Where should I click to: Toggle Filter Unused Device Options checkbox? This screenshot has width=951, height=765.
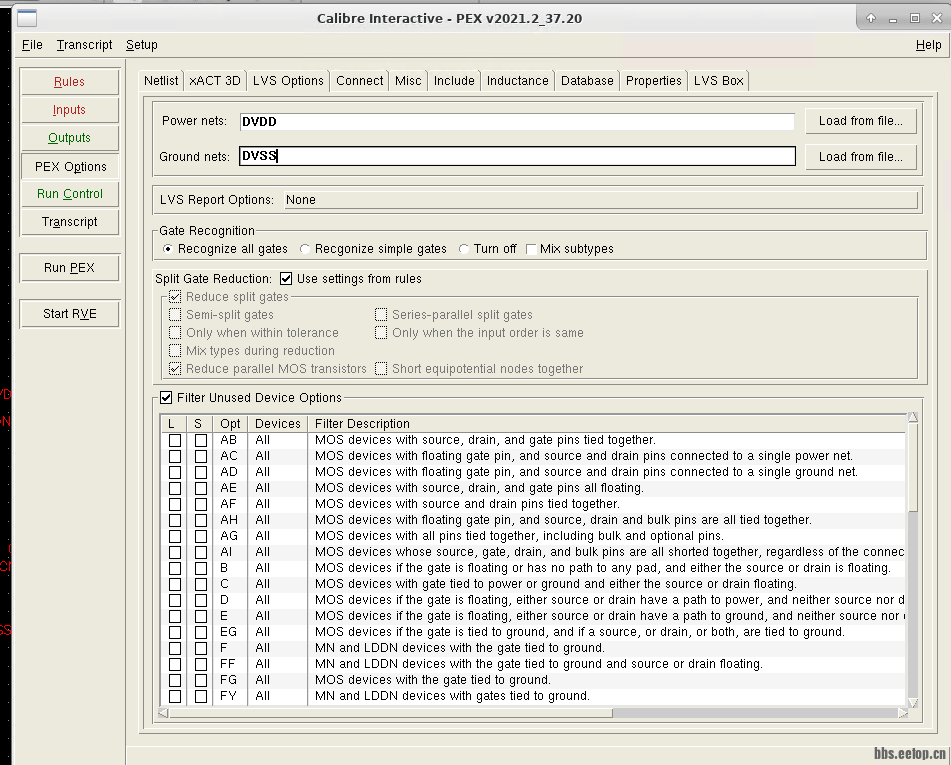pyautogui.click(x=166, y=397)
